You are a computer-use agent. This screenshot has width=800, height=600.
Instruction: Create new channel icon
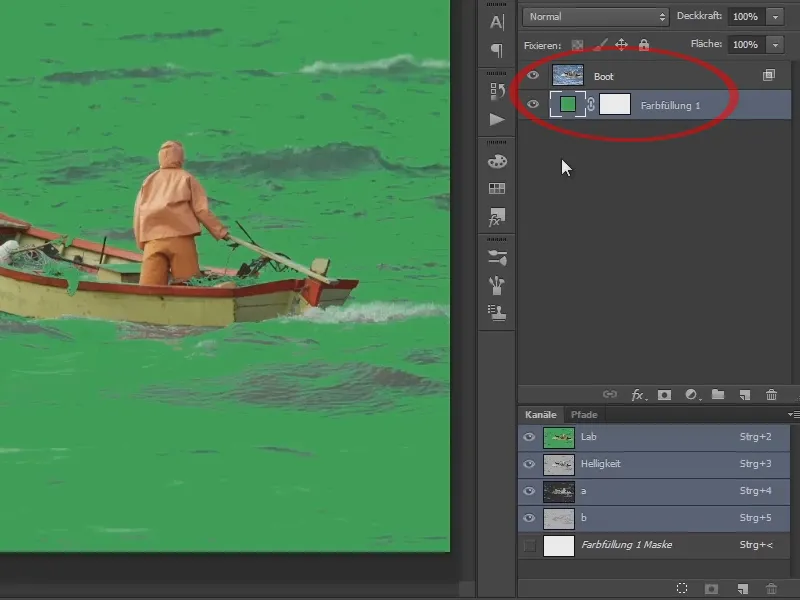coord(743,589)
